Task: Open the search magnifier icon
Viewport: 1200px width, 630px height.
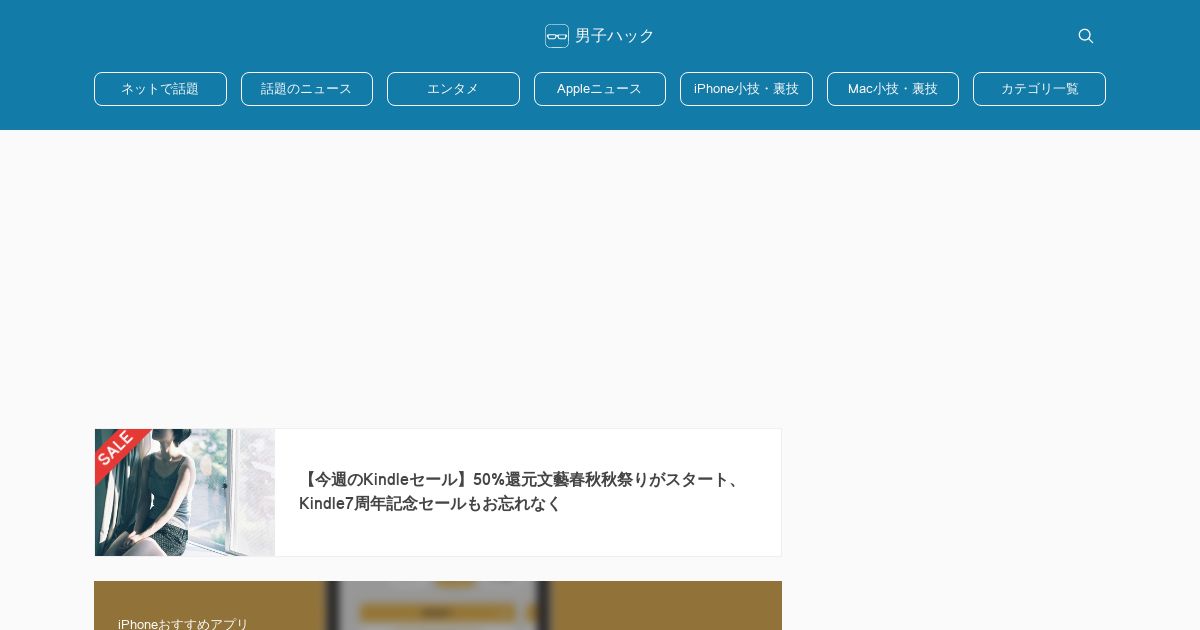Action: (x=1085, y=36)
